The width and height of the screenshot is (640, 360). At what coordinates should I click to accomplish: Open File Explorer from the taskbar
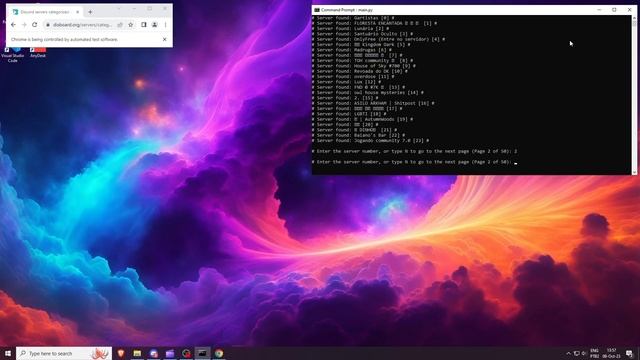pos(137,353)
